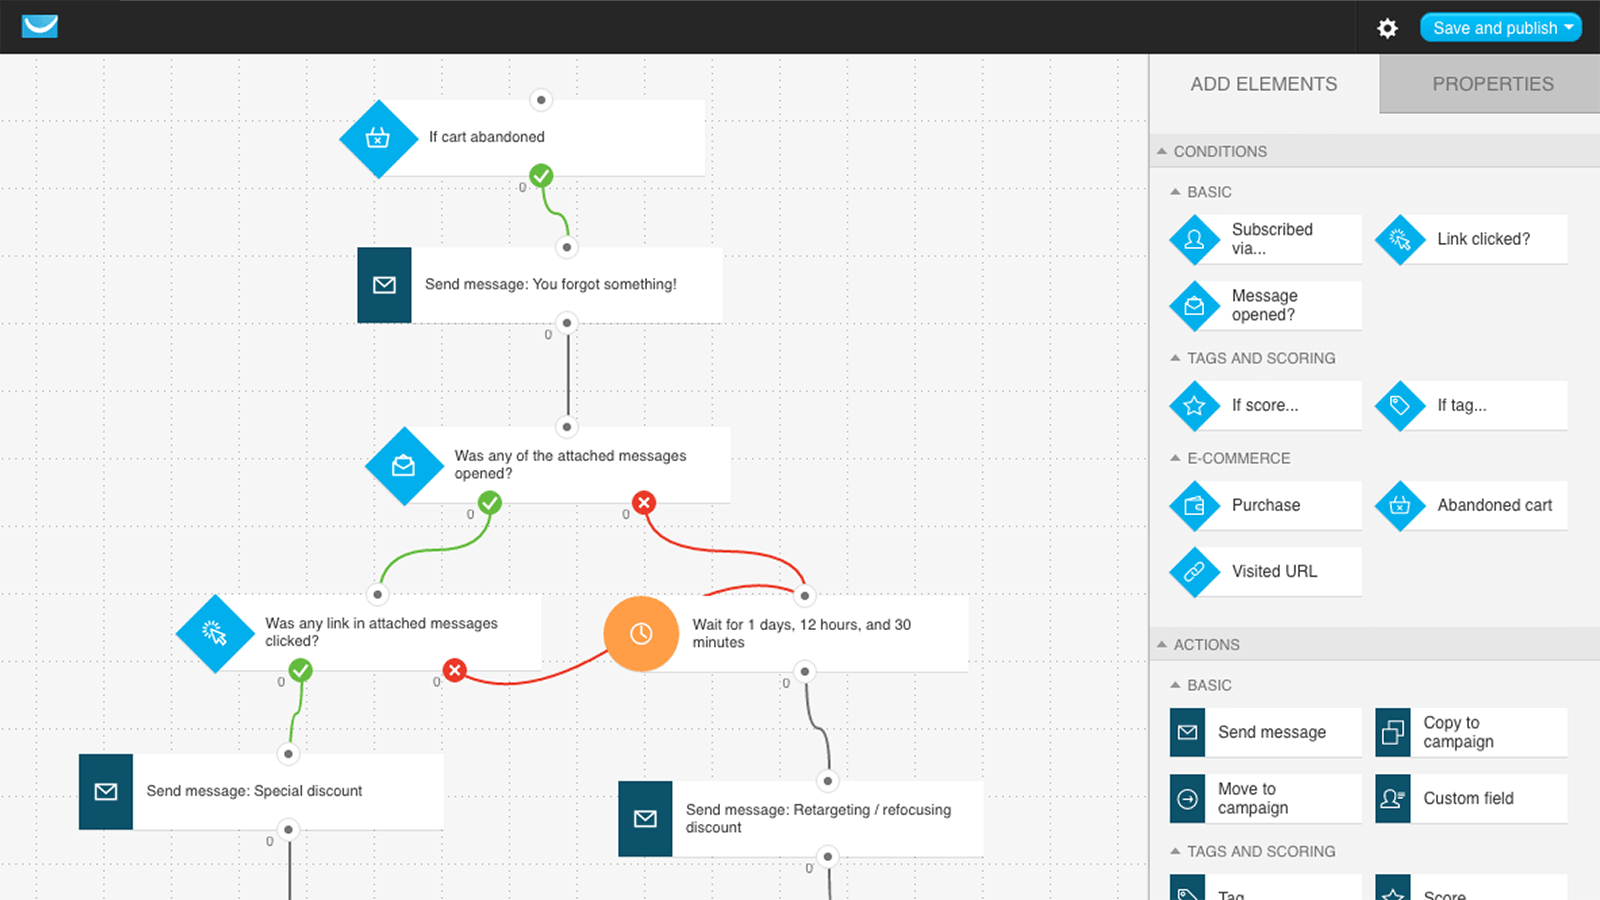Click the red X under link clicked node

[x=455, y=670]
